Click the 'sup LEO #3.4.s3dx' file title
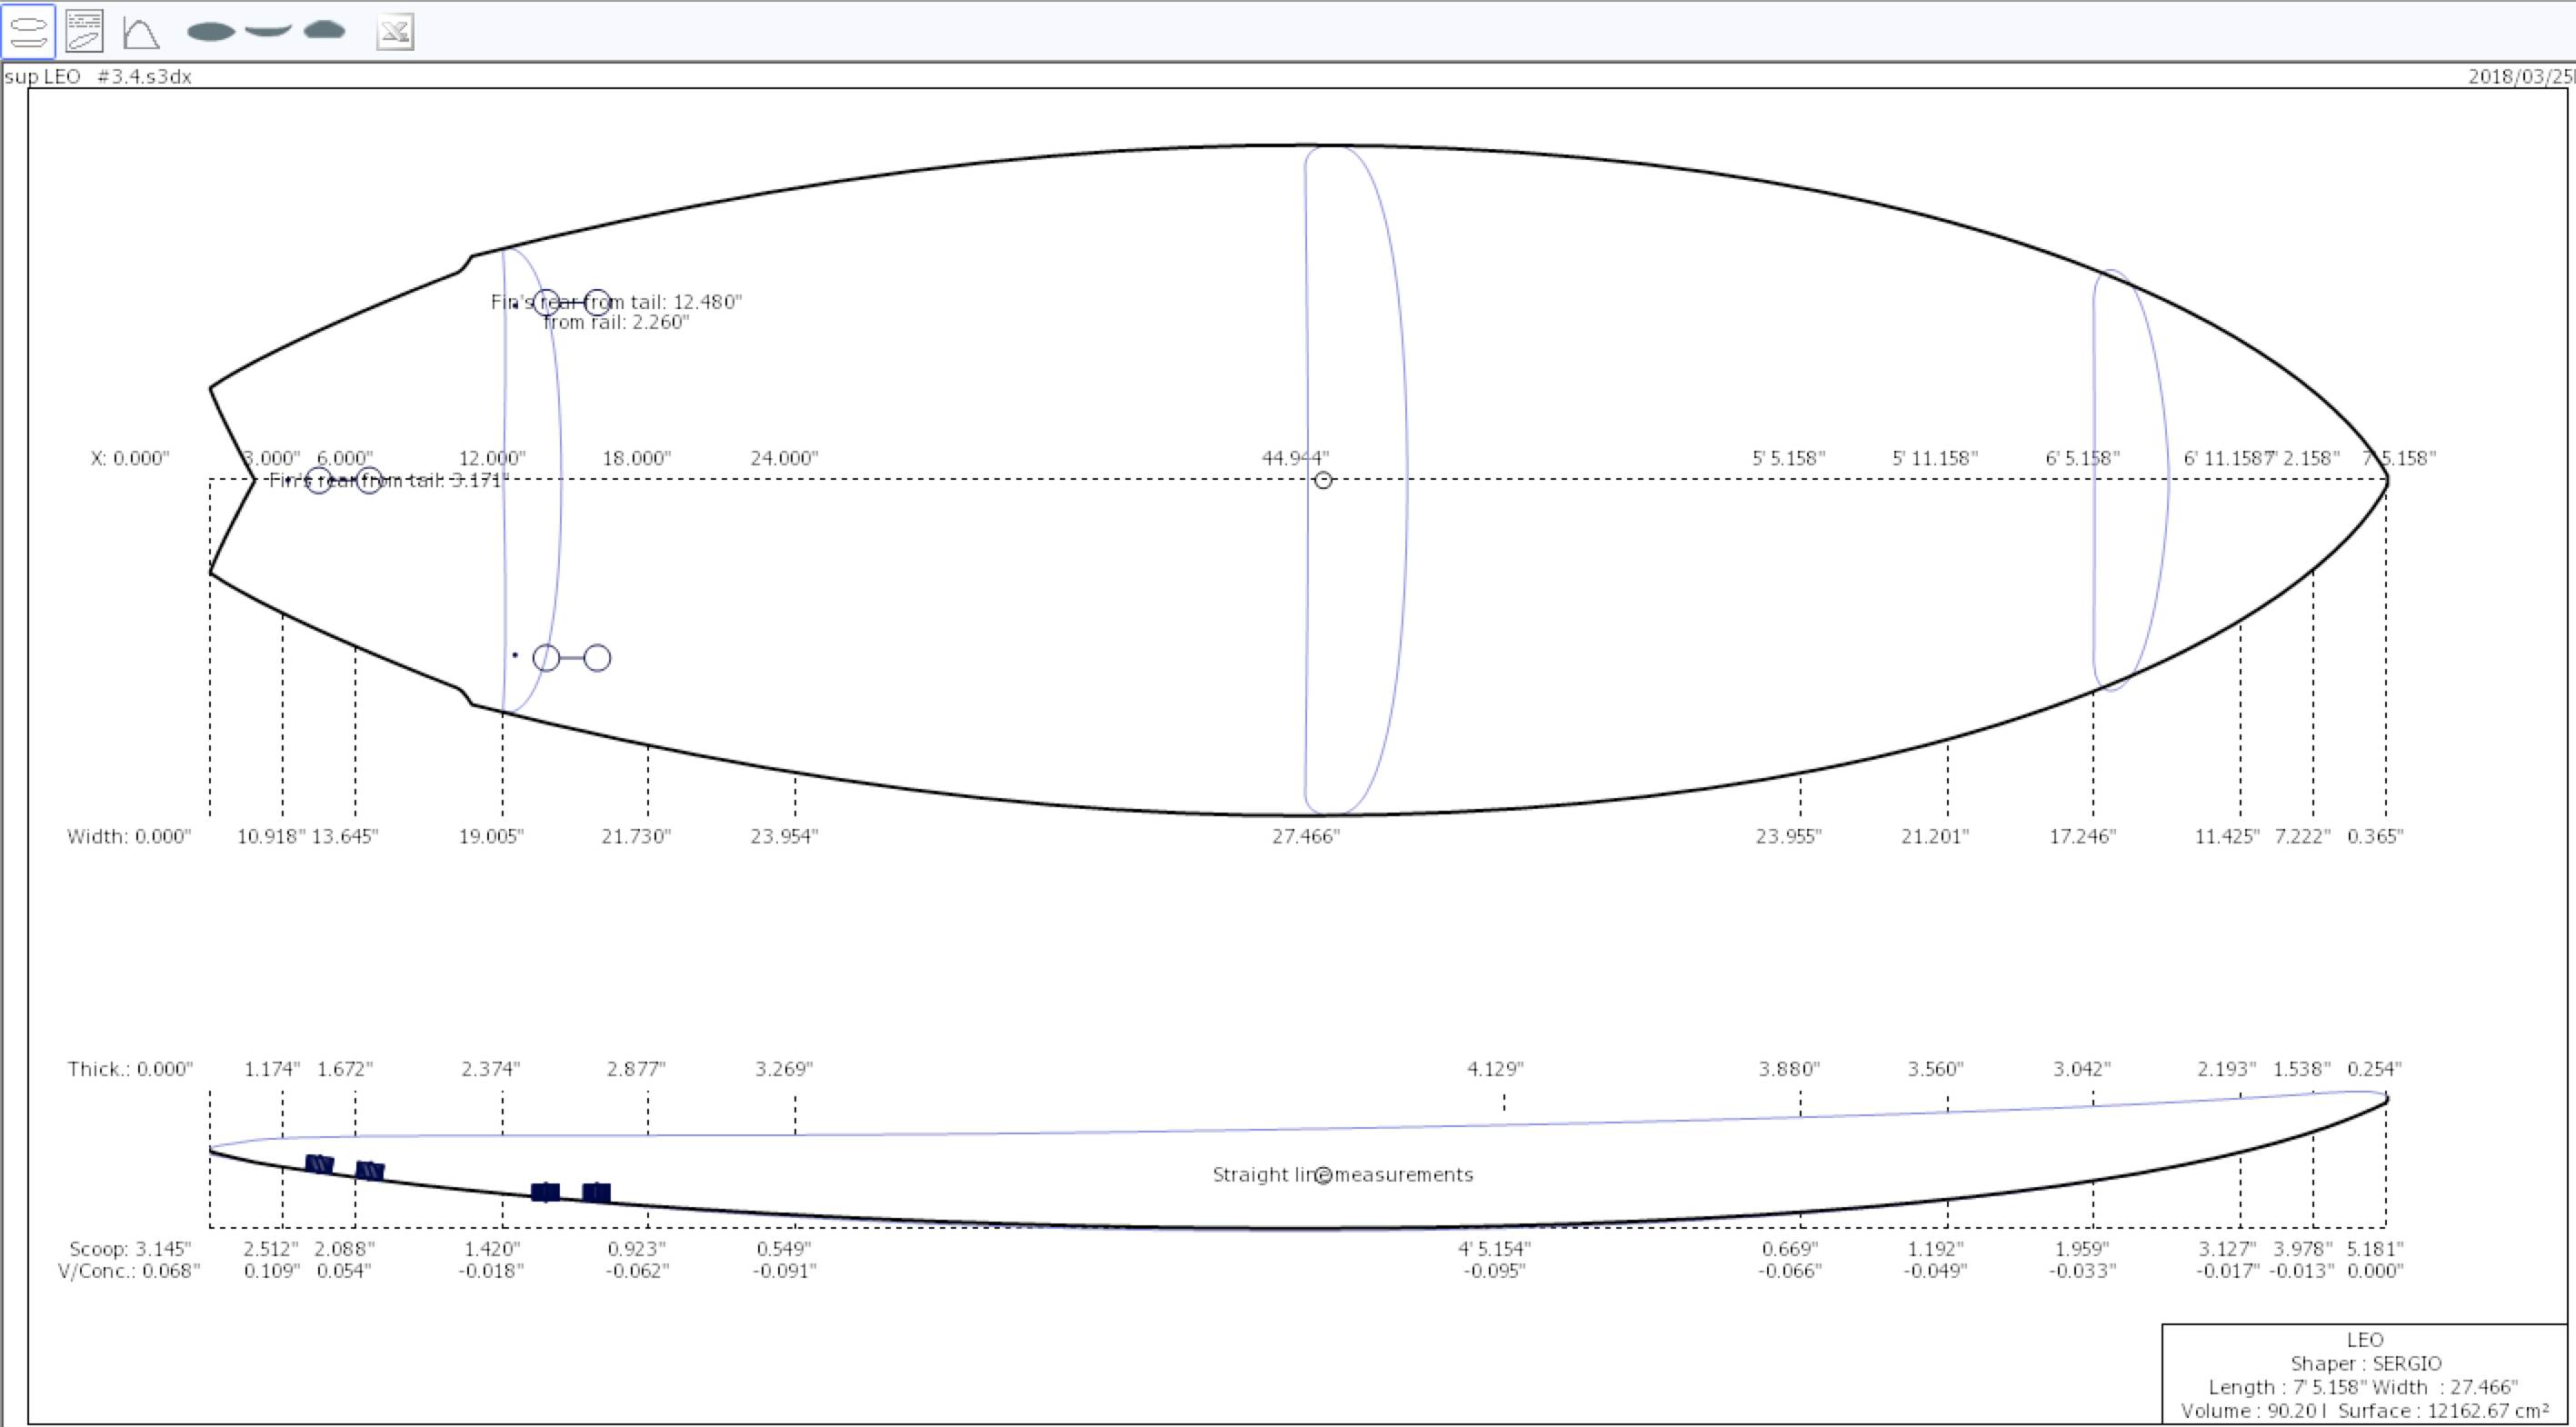The width and height of the screenshot is (2576, 1427). pyautogui.click(x=98, y=77)
